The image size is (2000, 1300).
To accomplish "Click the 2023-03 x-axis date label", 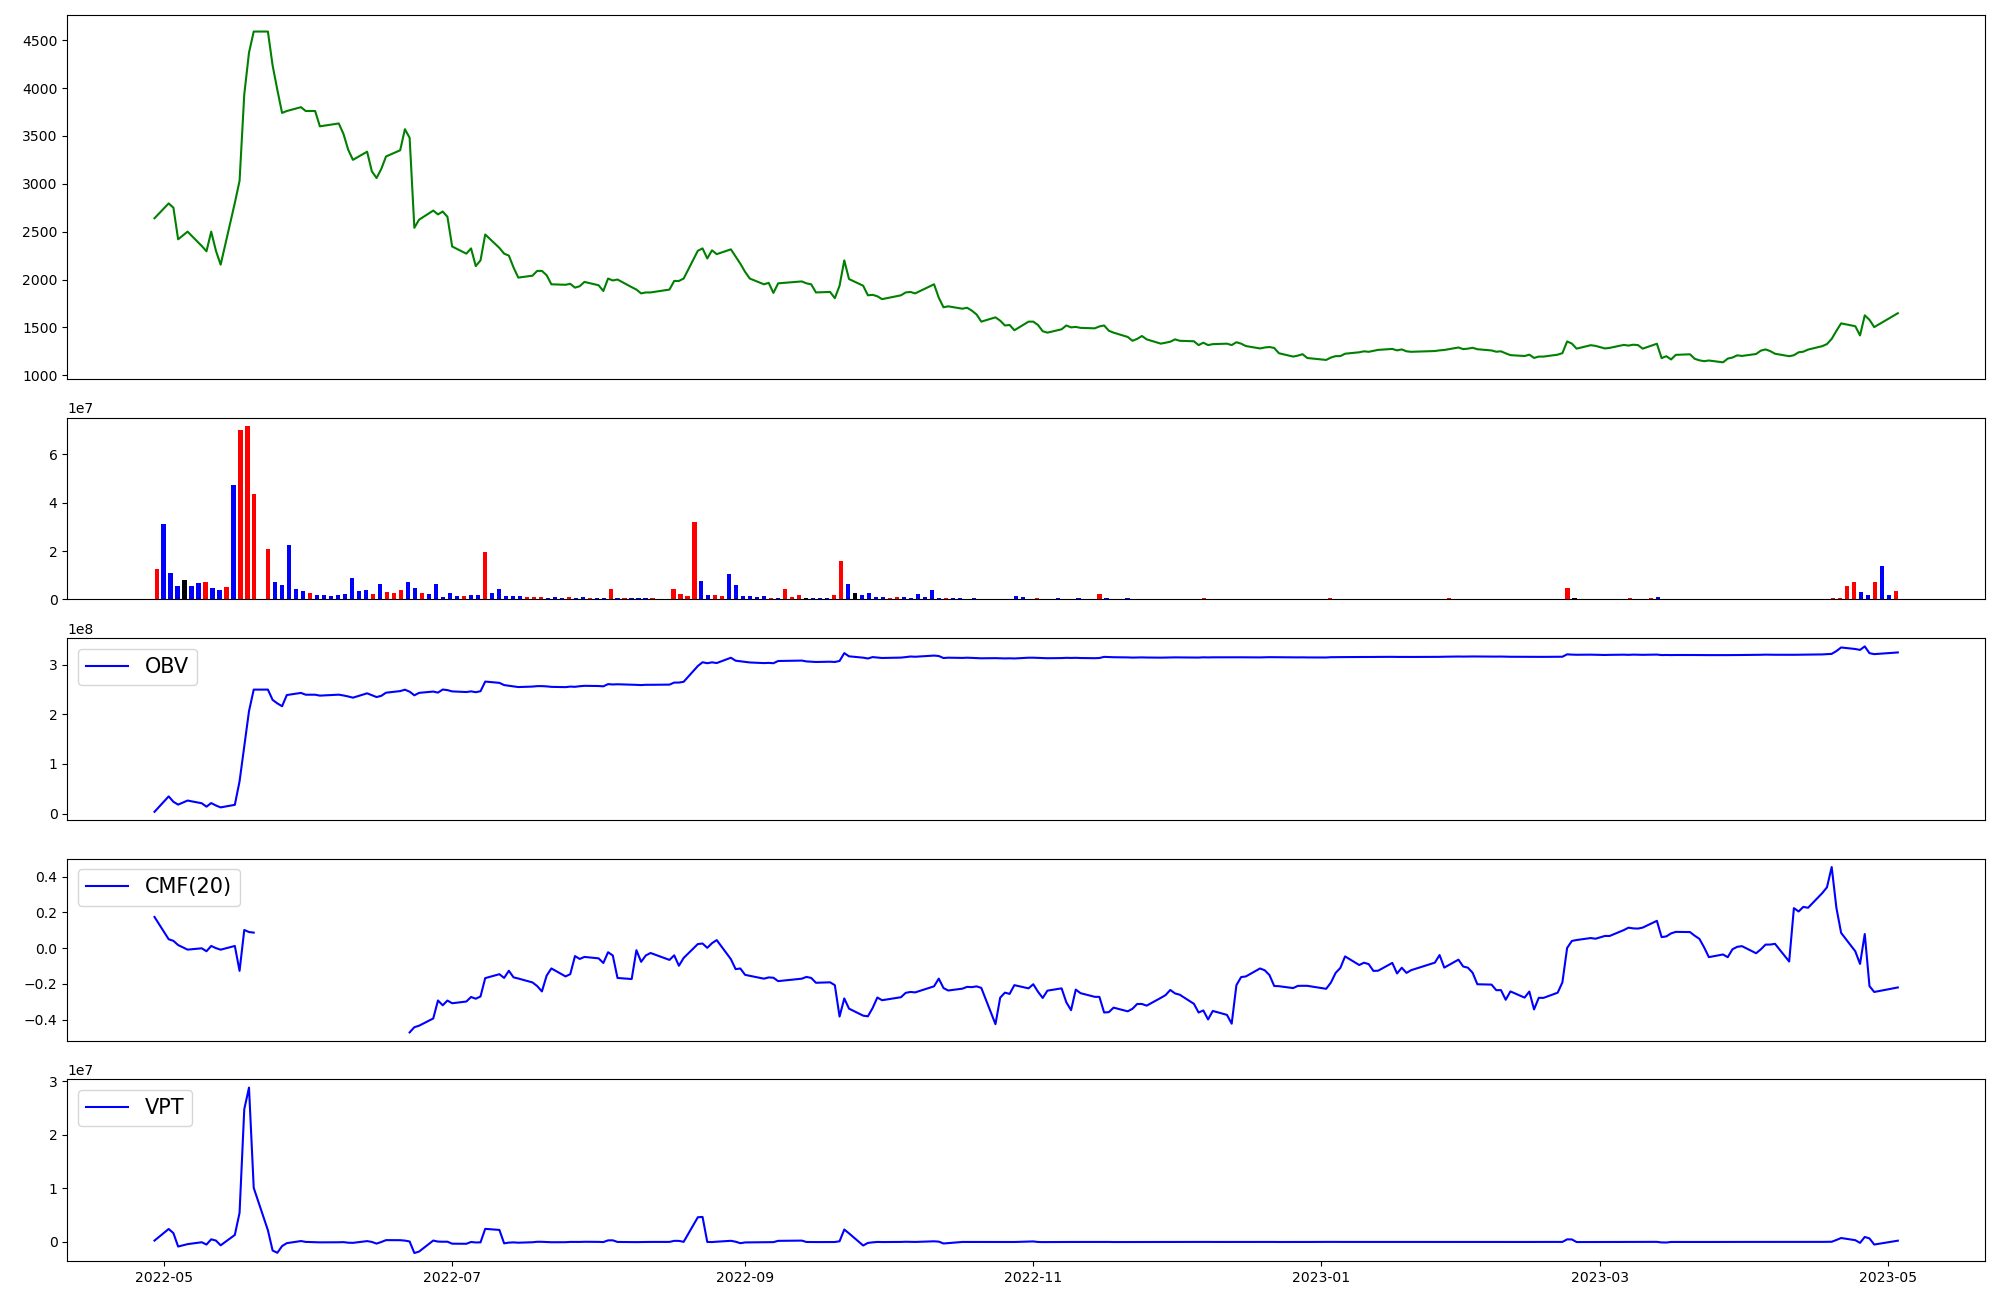I will pos(1600,1277).
